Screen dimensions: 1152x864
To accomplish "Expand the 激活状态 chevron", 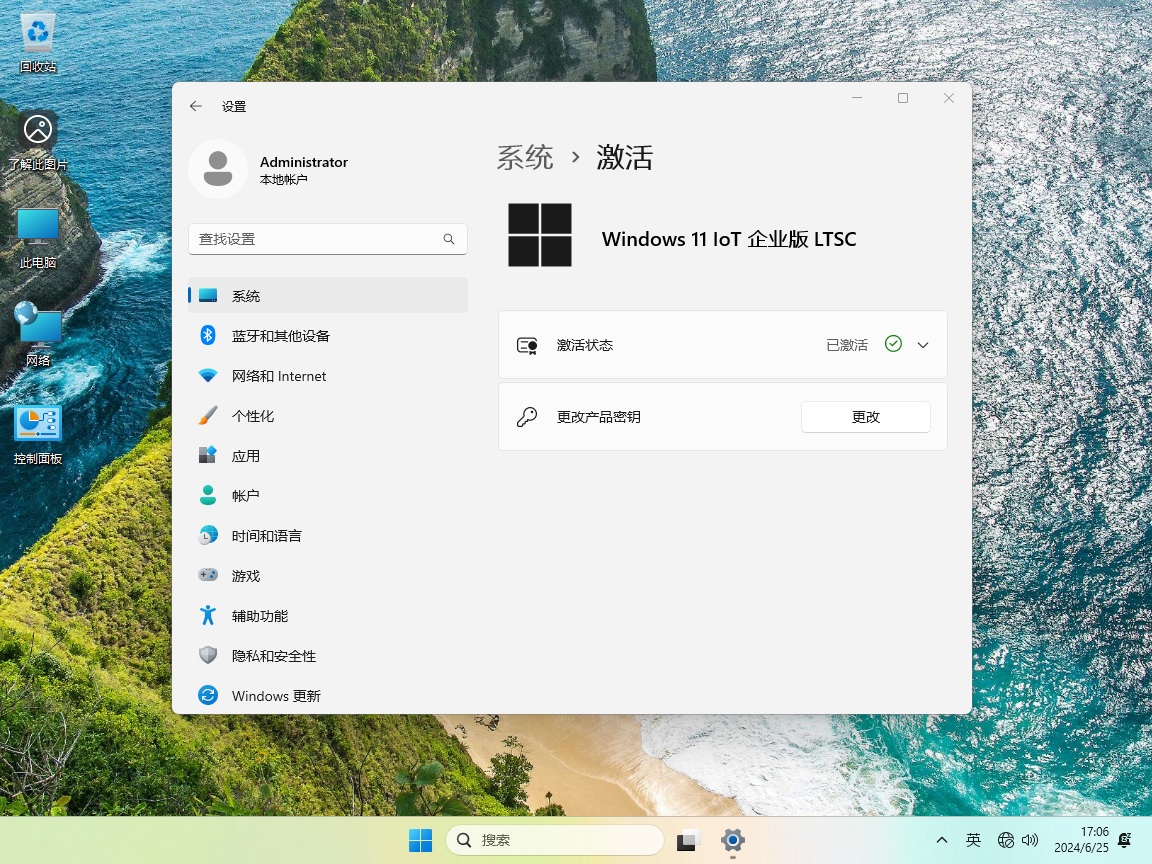I will point(923,345).
